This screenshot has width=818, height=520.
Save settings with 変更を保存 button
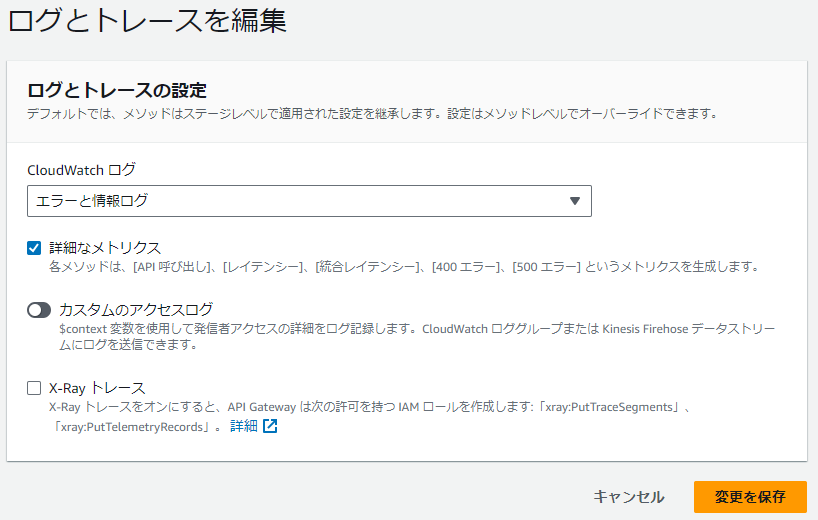coord(750,497)
